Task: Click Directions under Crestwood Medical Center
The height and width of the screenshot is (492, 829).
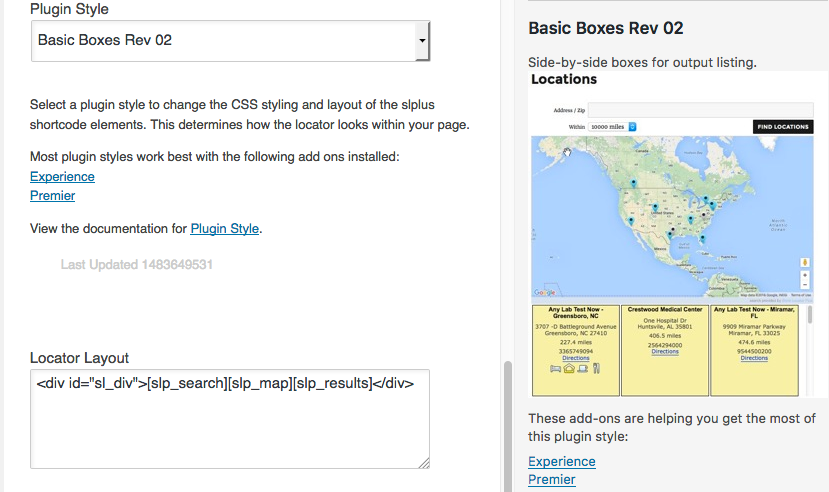Action: click(x=665, y=351)
